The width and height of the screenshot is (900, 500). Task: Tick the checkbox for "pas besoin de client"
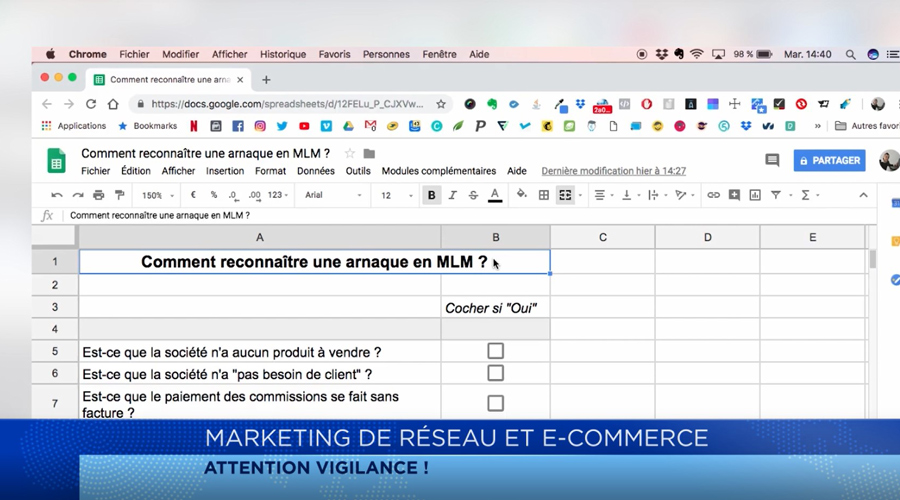click(495, 373)
